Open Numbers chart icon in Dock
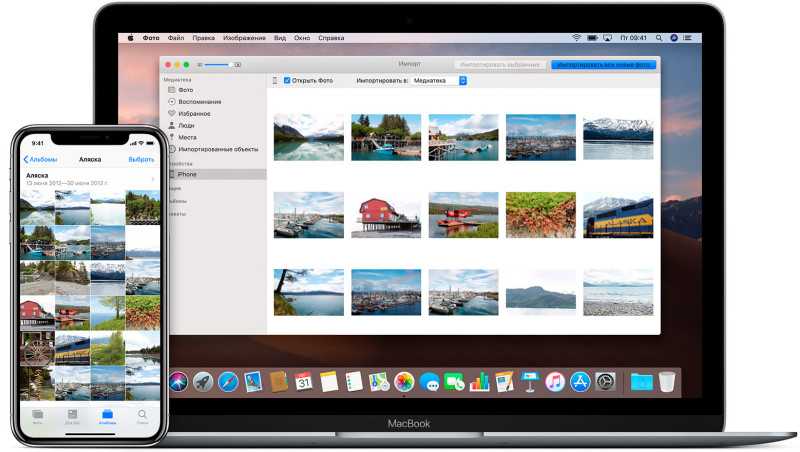 tap(479, 382)
